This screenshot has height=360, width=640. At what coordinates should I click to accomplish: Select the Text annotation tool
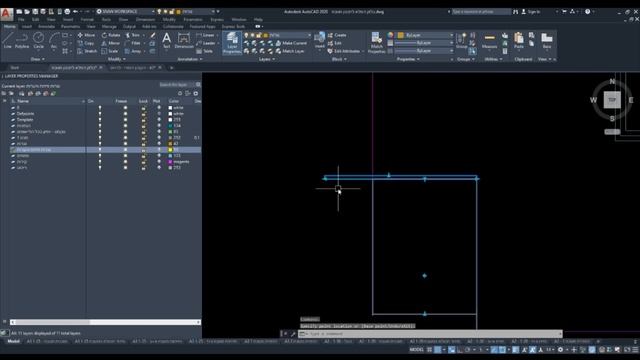point(166,41)
